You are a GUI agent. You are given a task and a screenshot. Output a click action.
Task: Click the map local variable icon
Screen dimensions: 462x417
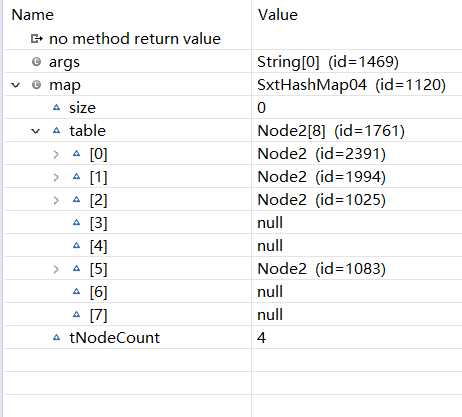click(x=36, y=85)
